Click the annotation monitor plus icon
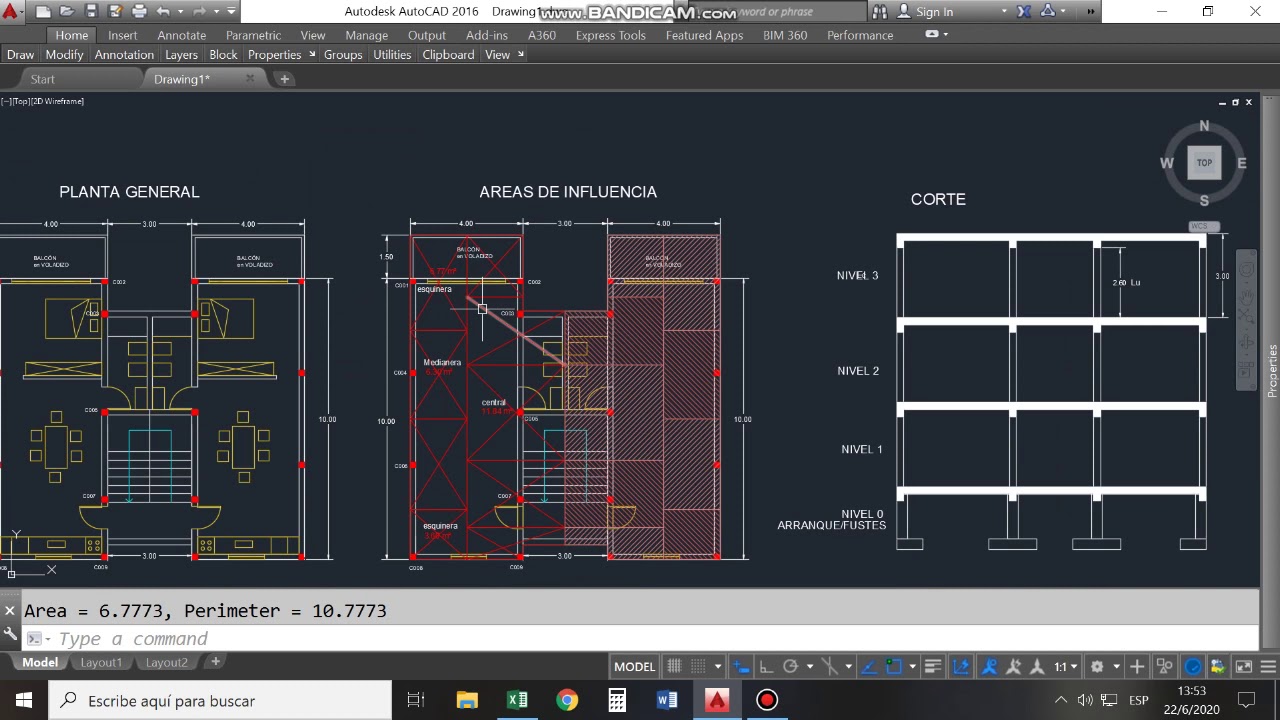Viewport: 1280px width, 720px height. (1137, 667)
